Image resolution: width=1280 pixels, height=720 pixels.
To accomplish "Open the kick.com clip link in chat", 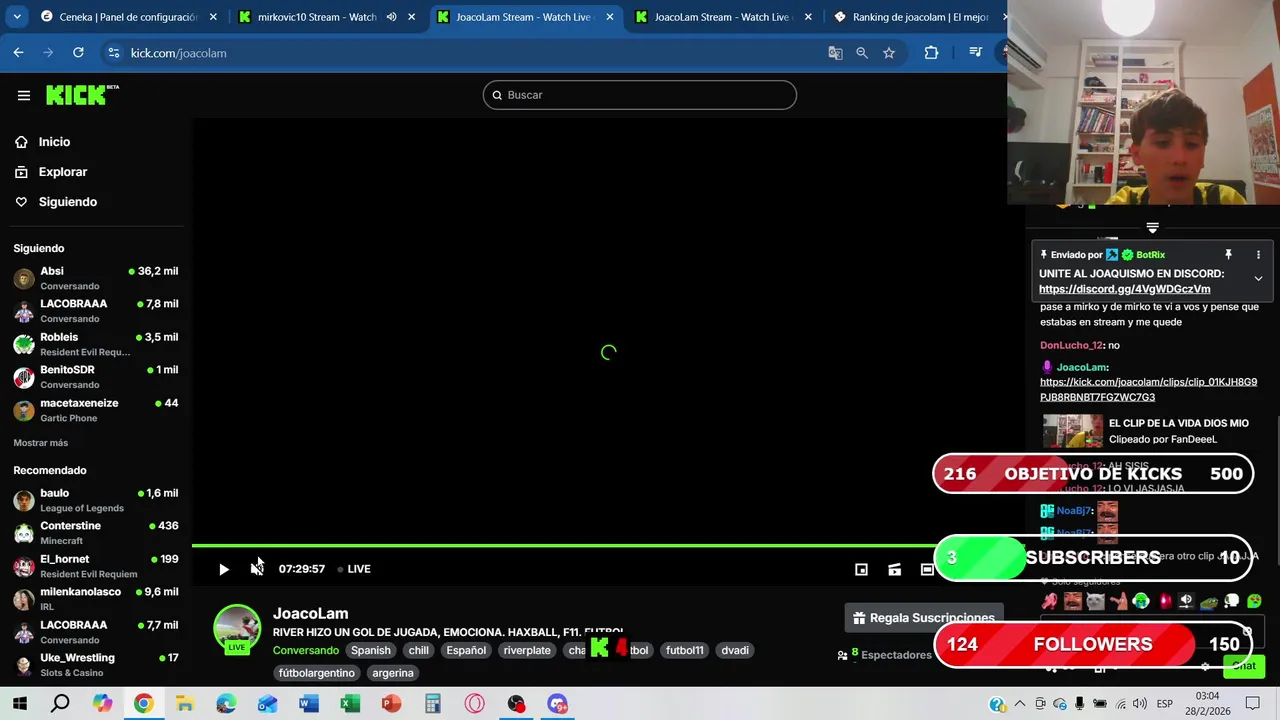I will pos(1148,389).
